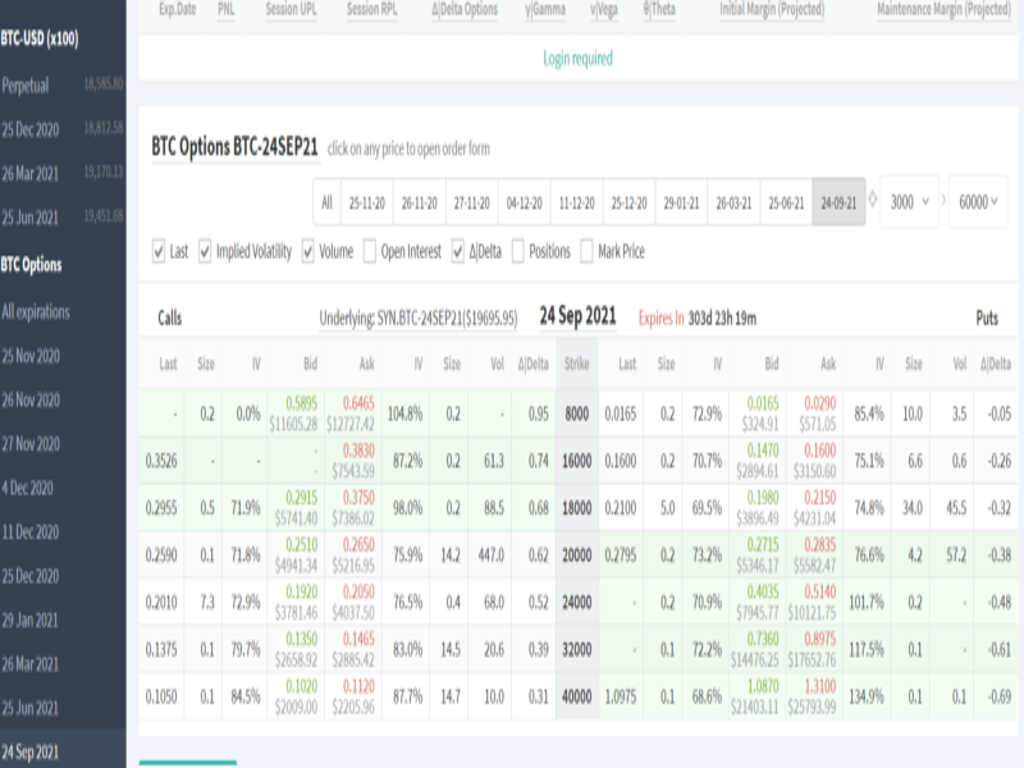The image size is (1024, 768).
Task: Open the 3000 minimum strike dropdown
Action: coord(909,202)
